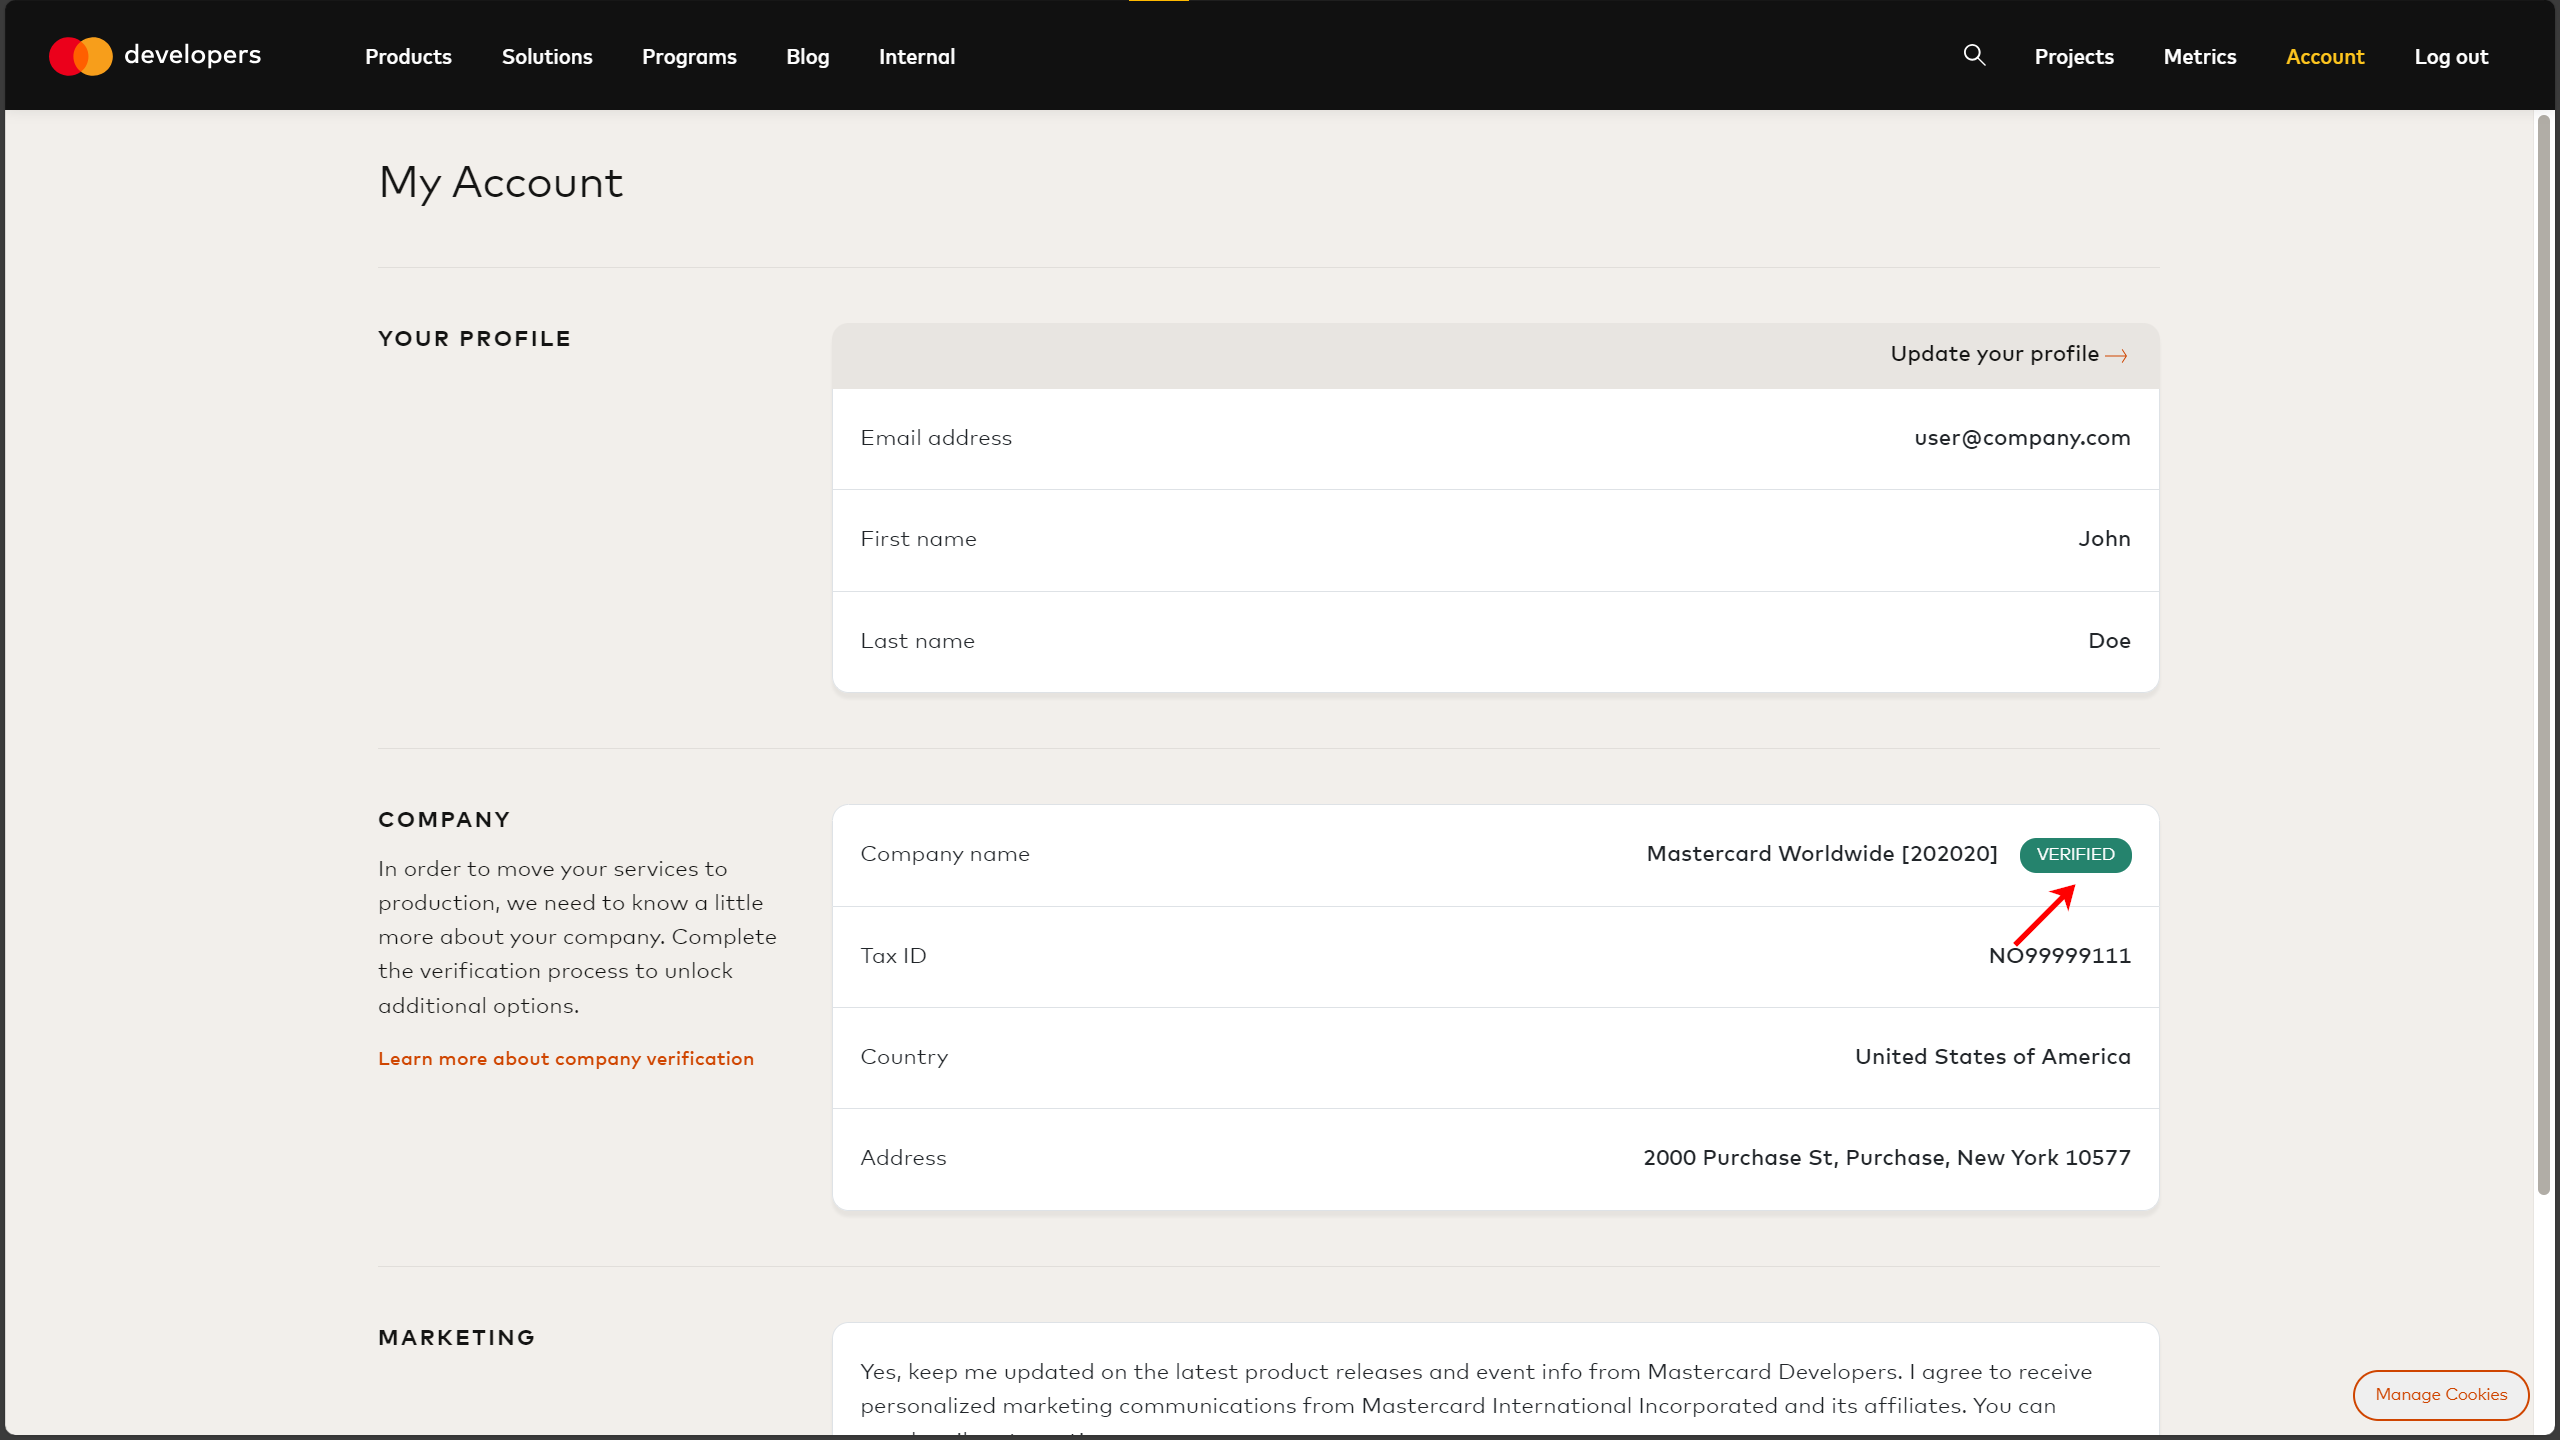
Task: Go to the Blog page
Action: pyautogui.click(x=807, y=57)
